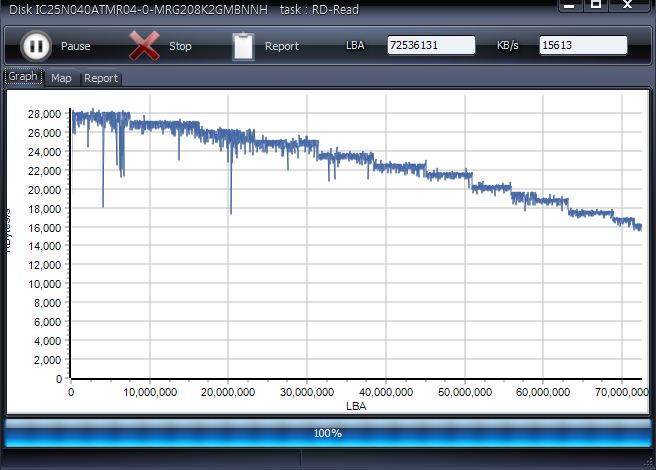This screenshot has height=470, width=656.
Task: Click the 24,000 y-axis label
Action: (45, 152)
